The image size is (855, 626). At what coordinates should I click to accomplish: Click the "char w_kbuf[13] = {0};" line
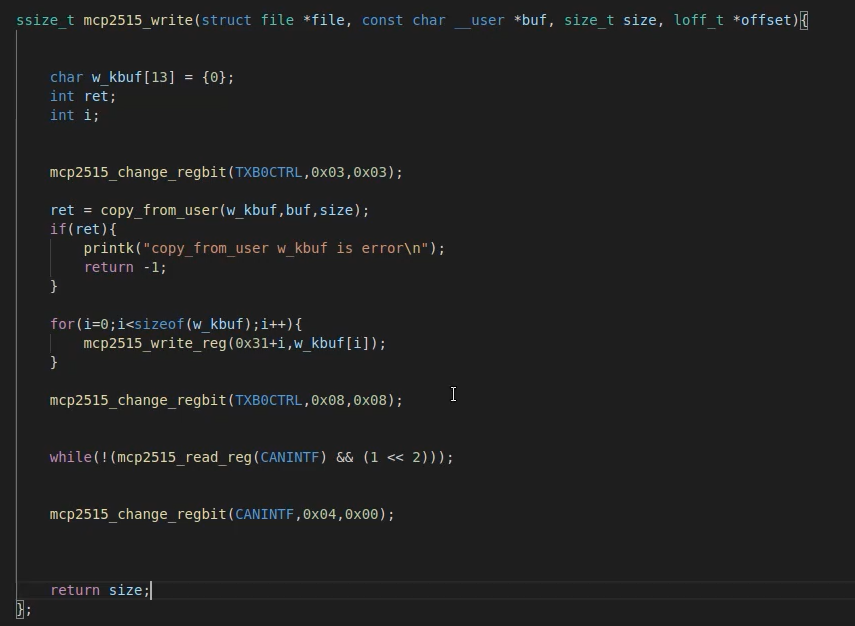pos(142,77)
